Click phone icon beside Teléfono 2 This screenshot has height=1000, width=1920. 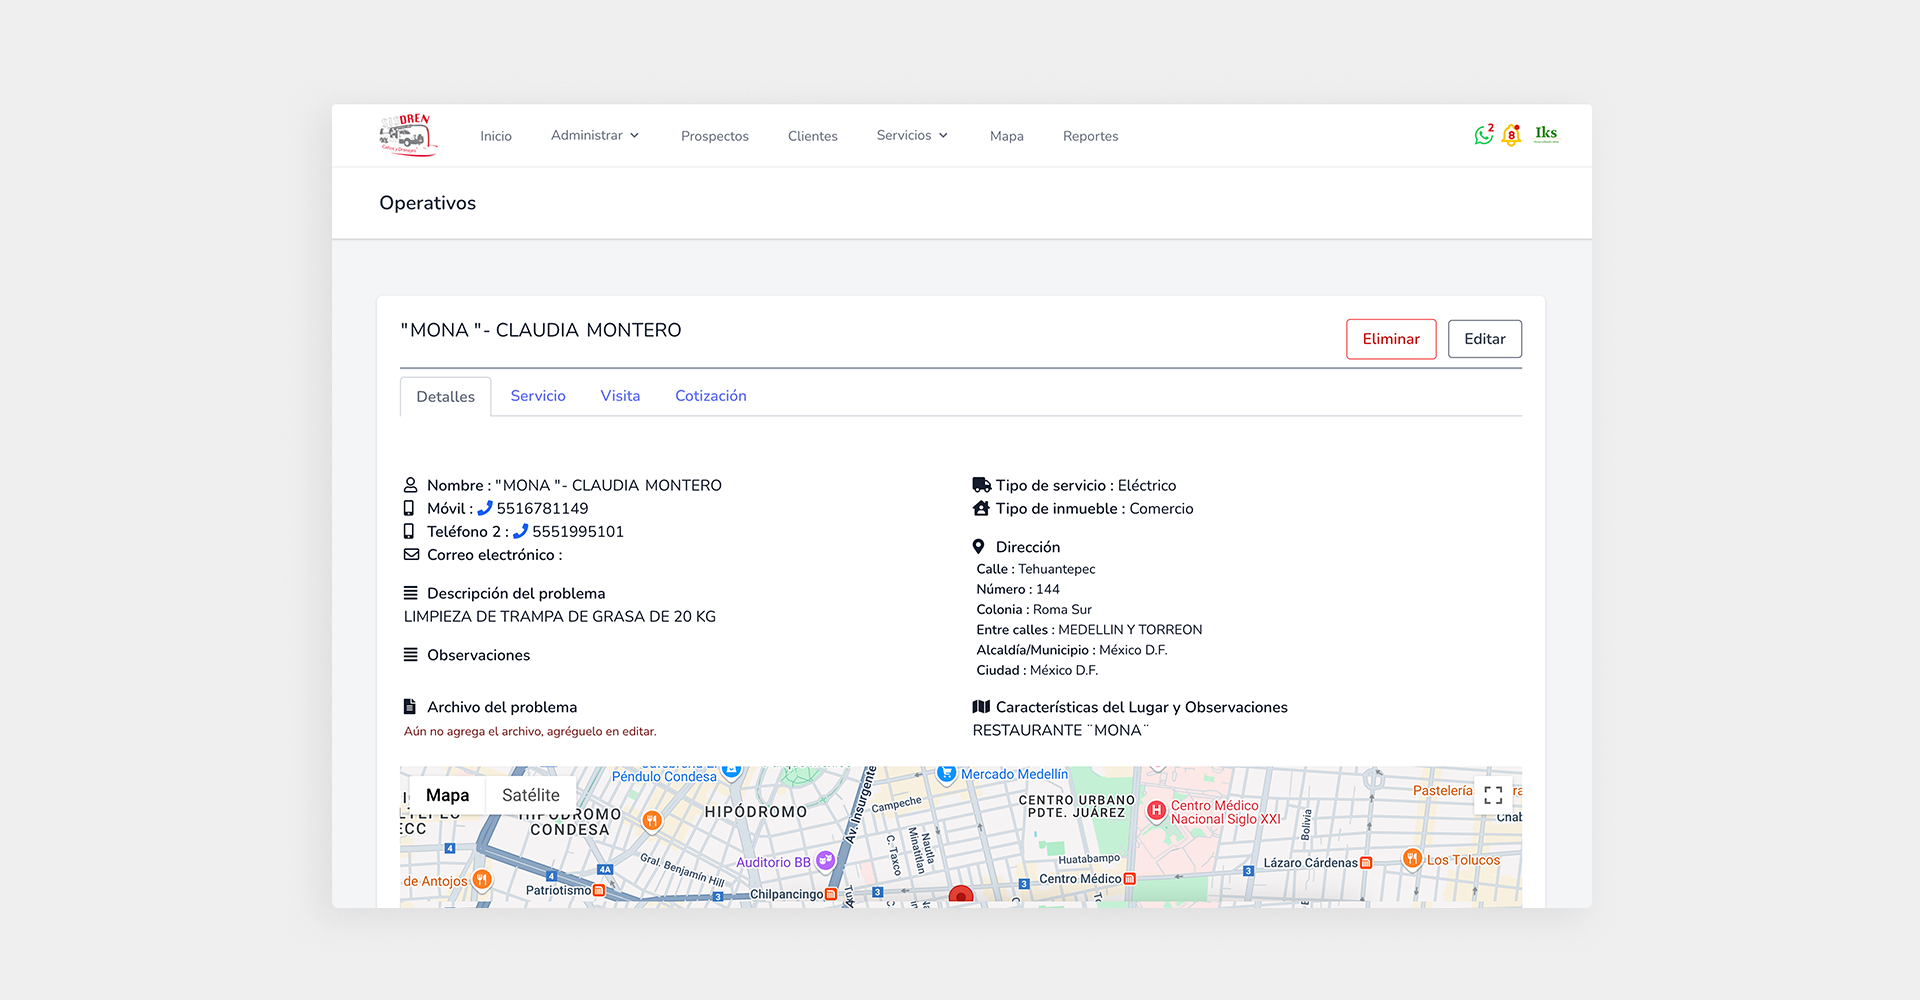click(520, 531)
